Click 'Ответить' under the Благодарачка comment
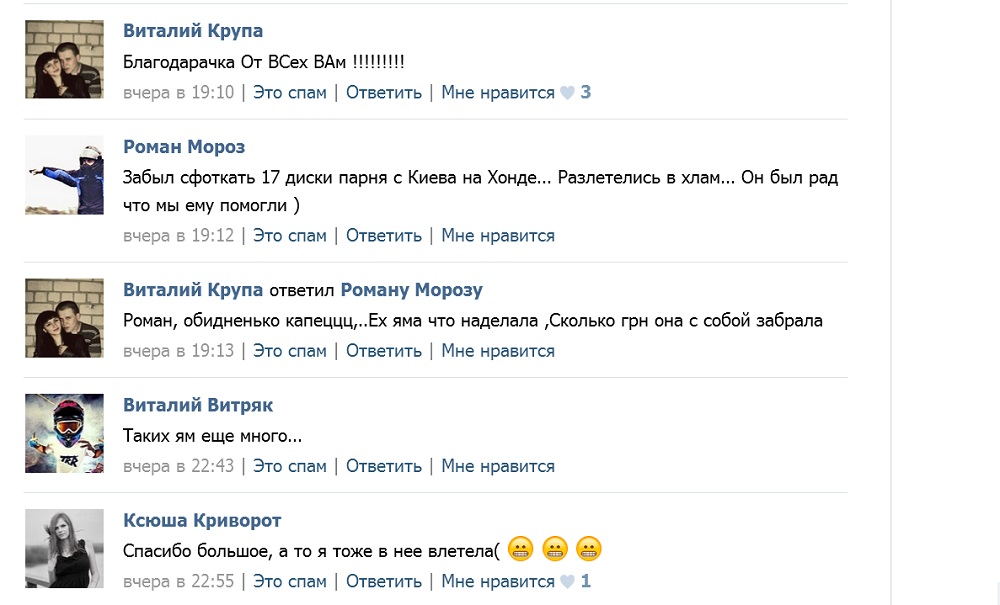This screenshot has height=605, width=1000. click(384, 93)
